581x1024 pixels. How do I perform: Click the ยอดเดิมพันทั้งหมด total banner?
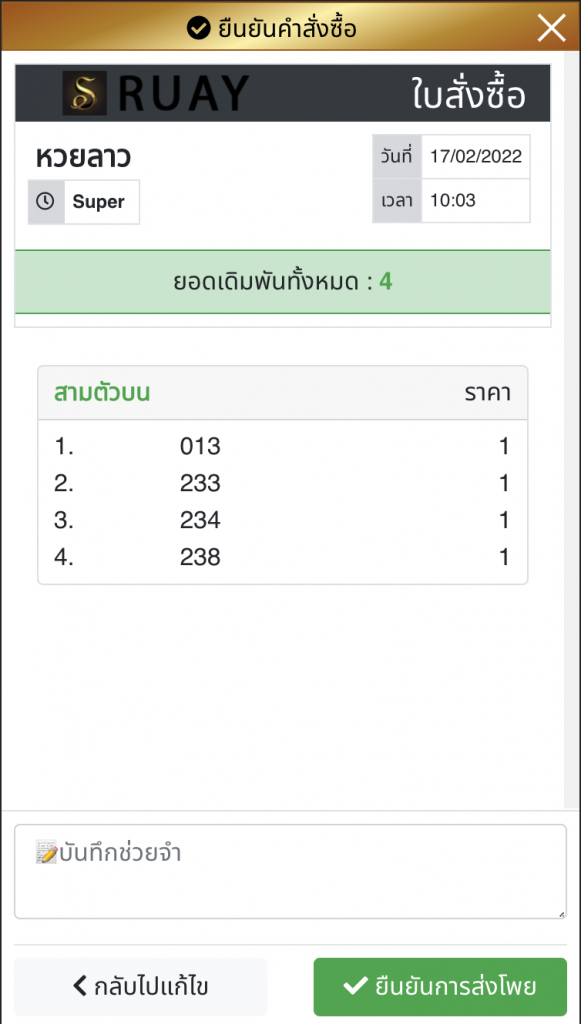pos(283,282)
